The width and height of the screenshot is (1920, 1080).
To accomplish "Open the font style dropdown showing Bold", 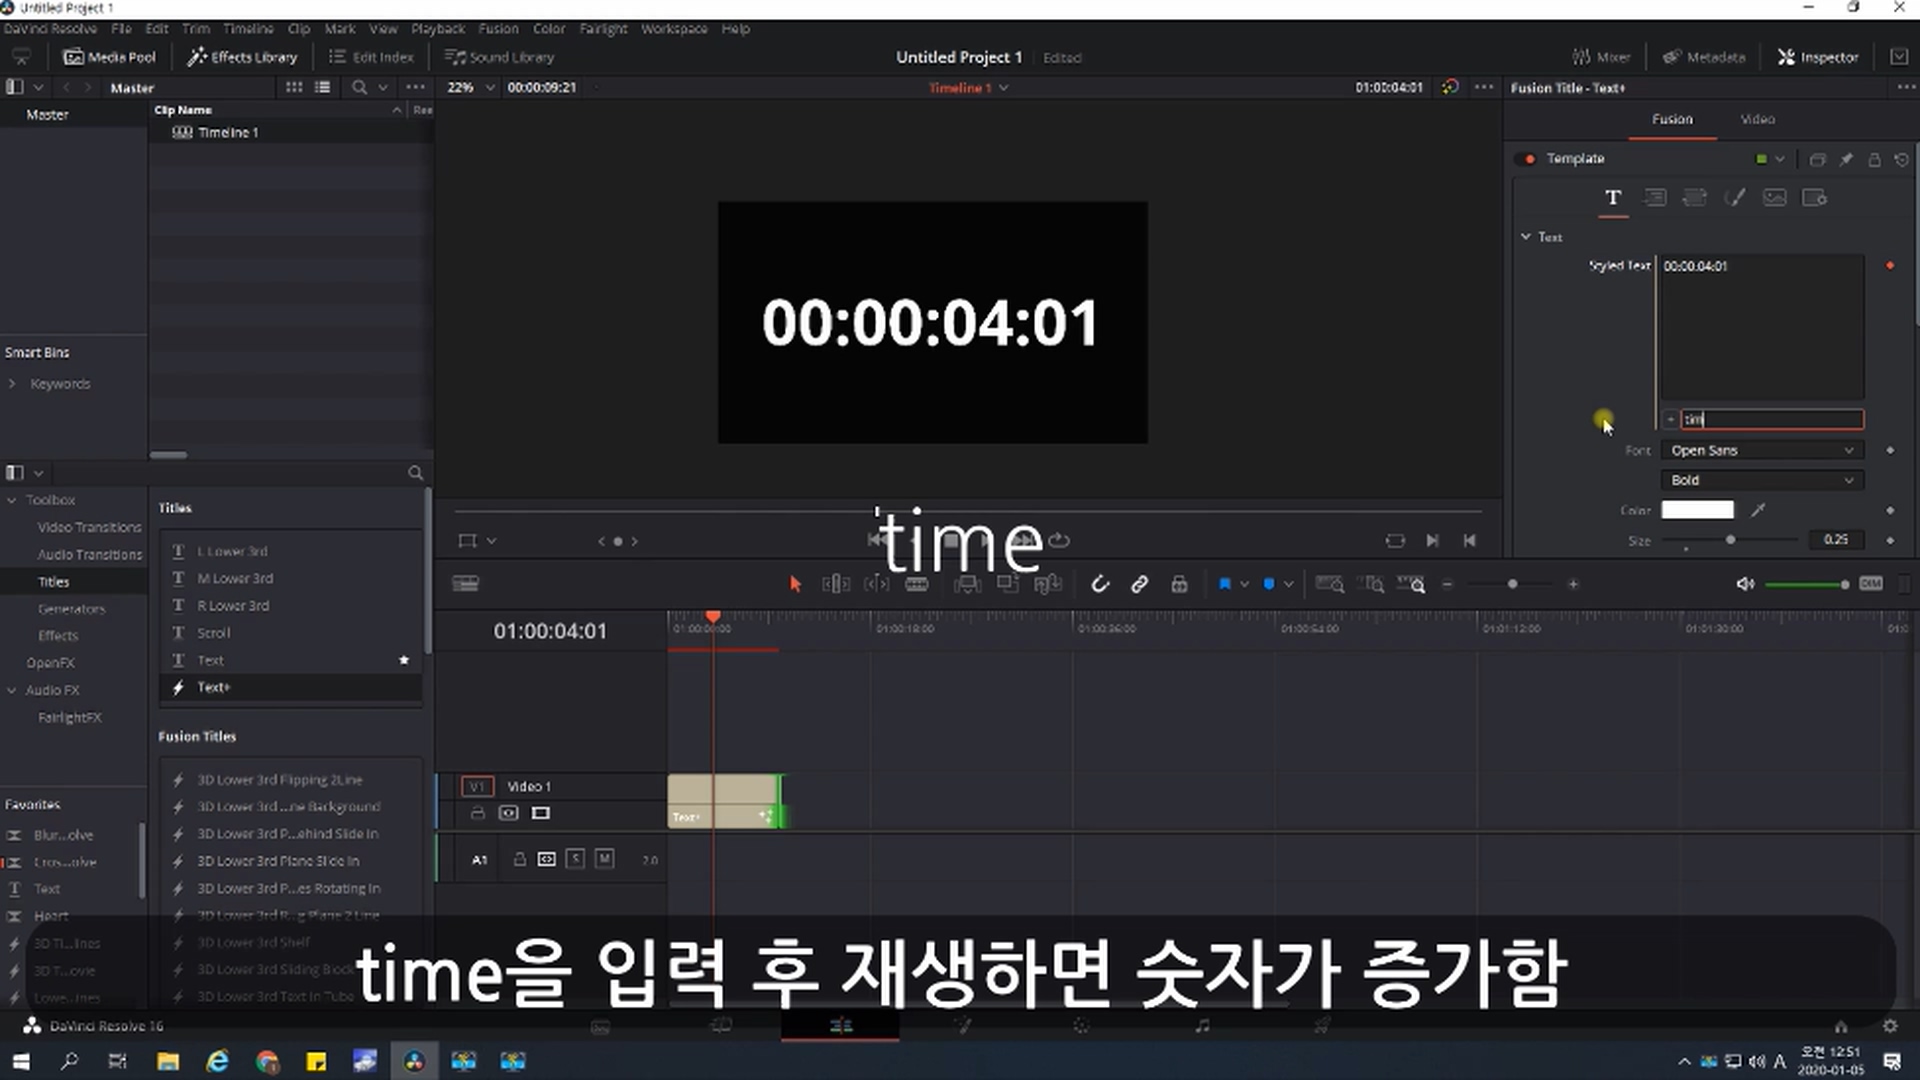I will tap(1761, 480).
